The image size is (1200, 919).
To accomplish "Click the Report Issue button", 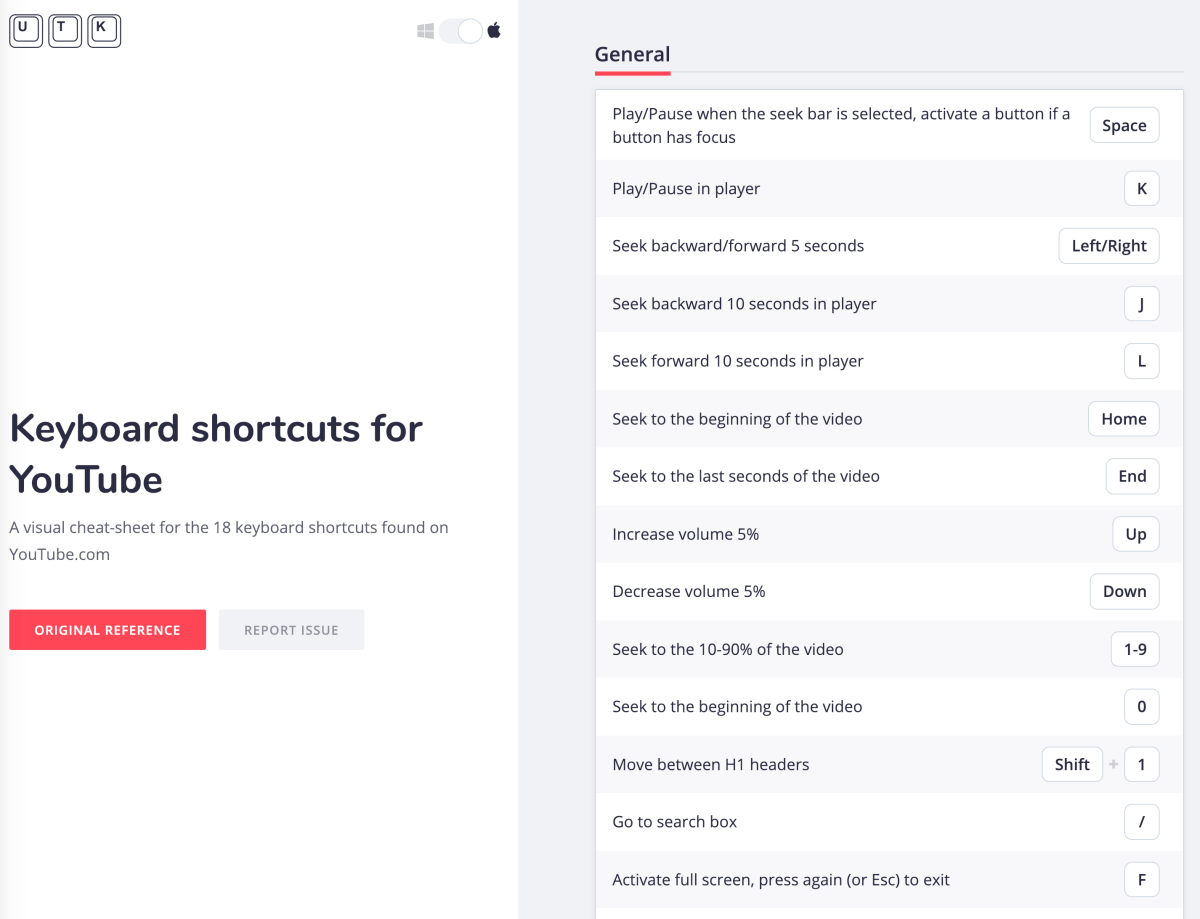I will coord(291,630).
